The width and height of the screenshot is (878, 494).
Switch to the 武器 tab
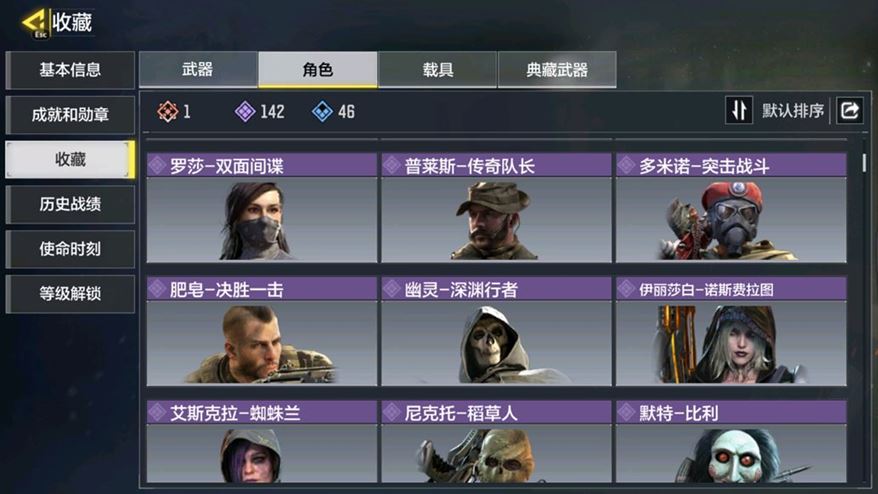(x=198, y=69)
